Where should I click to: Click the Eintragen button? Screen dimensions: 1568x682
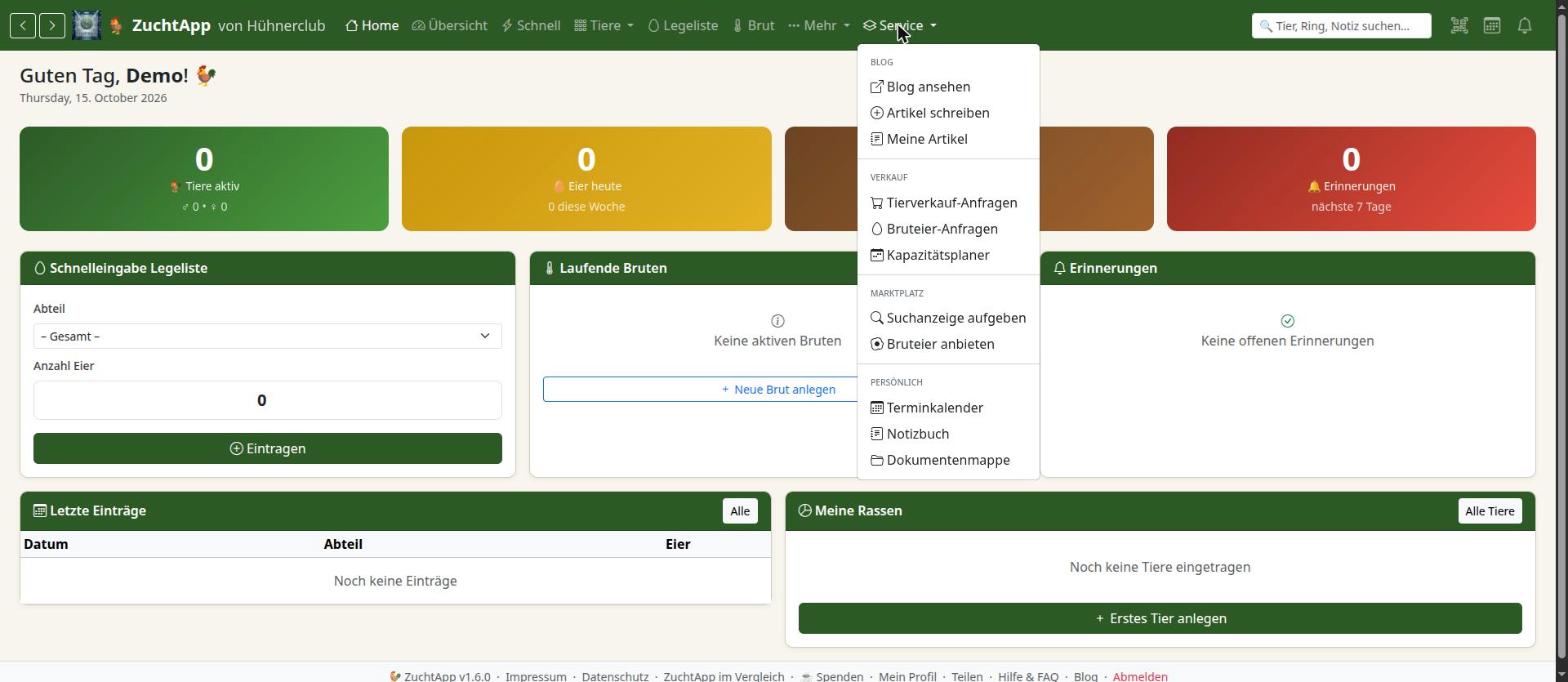[x=267, y=448]
